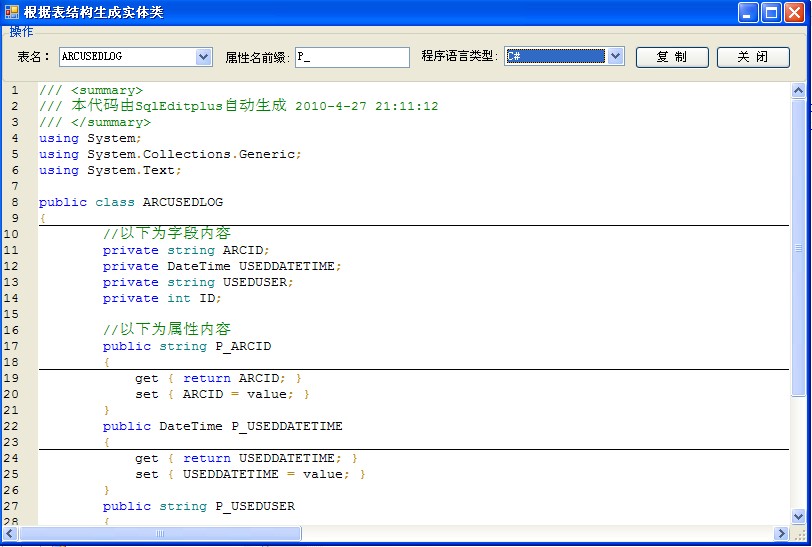Click the comment '//以下为属性内容'
Screen dimensions: 812x547
pos(167,329)
